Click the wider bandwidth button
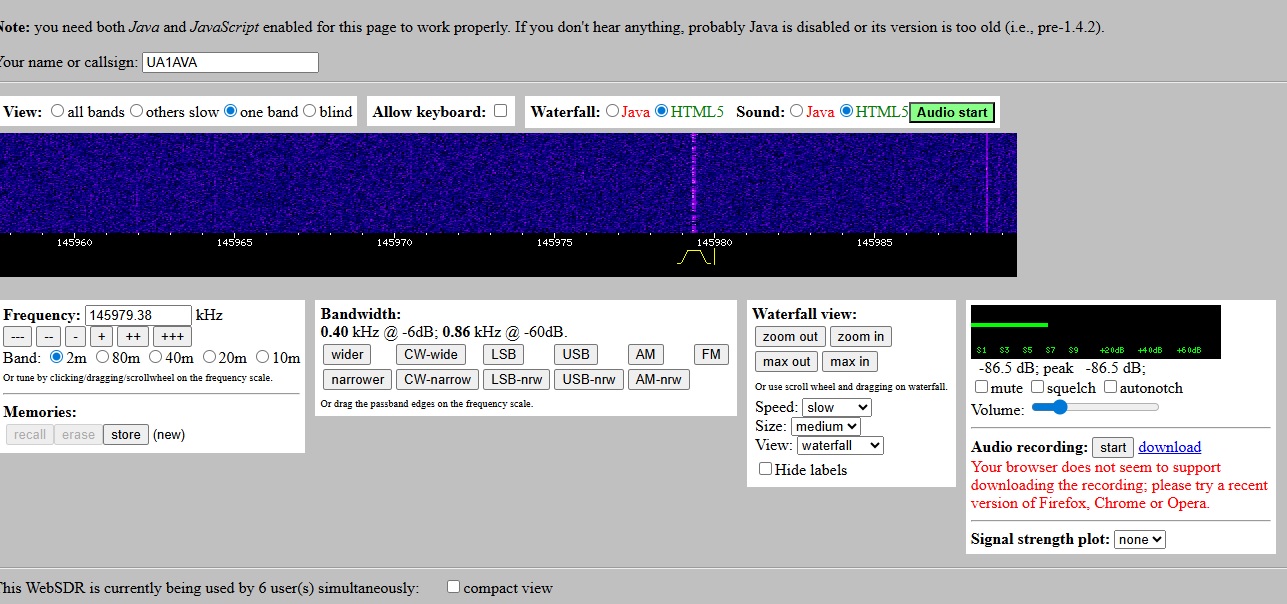 [x=347, y=354]
